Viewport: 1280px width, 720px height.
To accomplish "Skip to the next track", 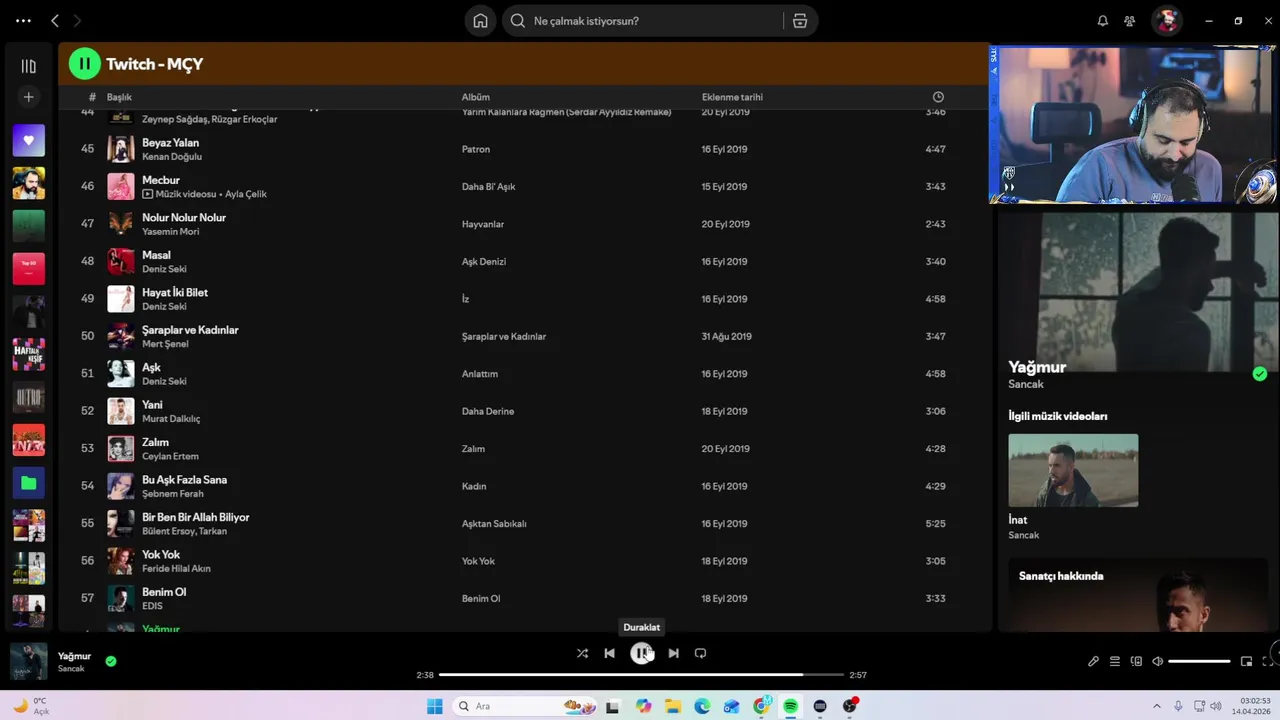I will (x=673, y=653).
